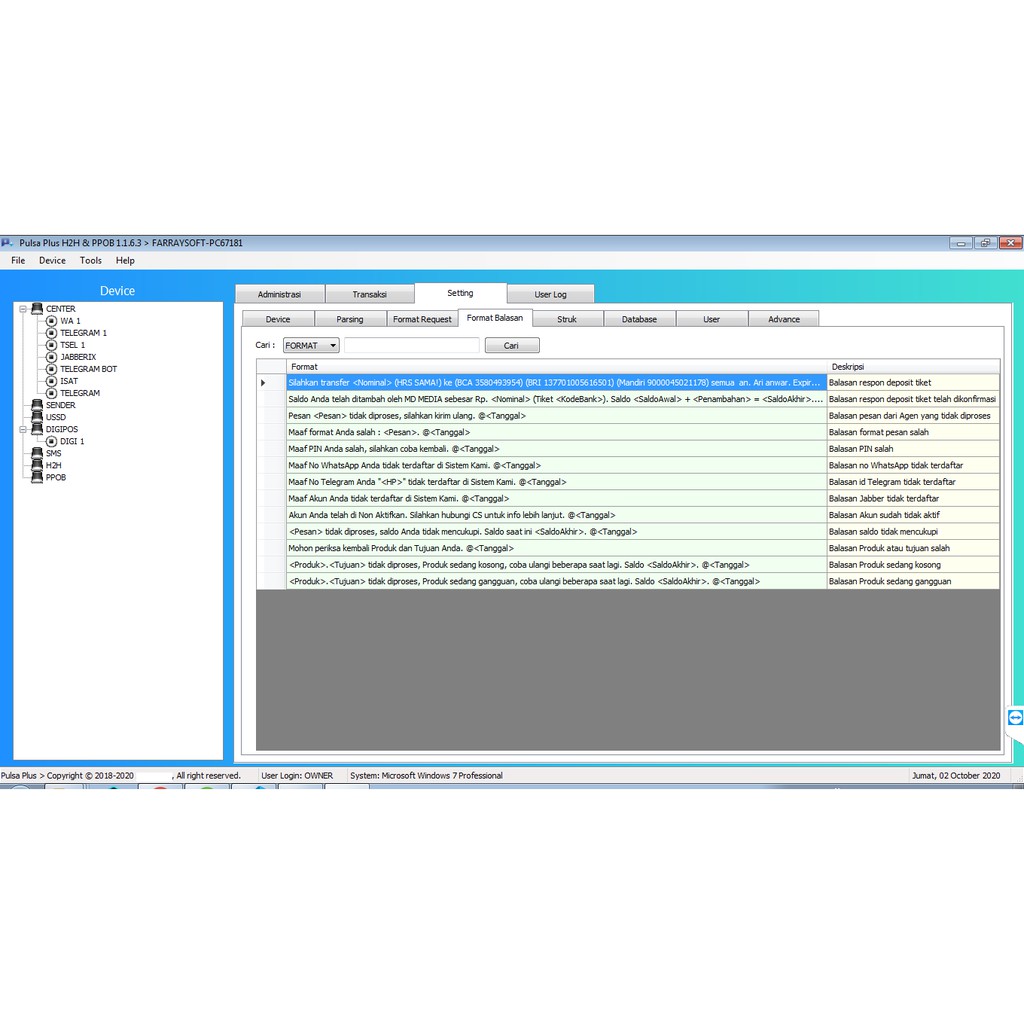Switch to the Transaksi tab
Screen dimensions: 1024x1024
[x=370, y=294]
